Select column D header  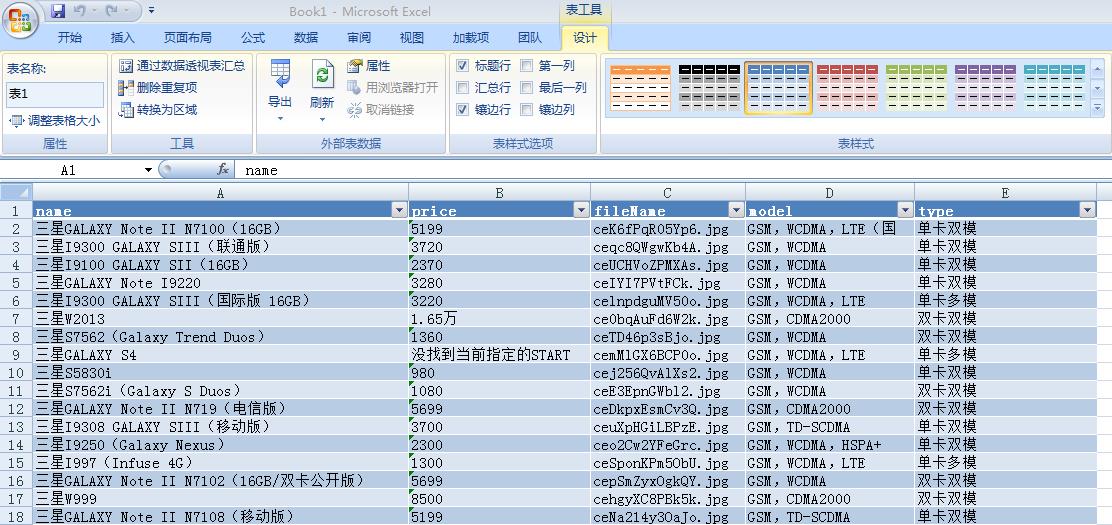click(x=830, y=193)
